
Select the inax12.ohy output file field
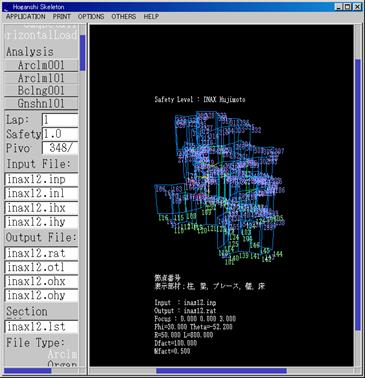[x=41, y=295]
